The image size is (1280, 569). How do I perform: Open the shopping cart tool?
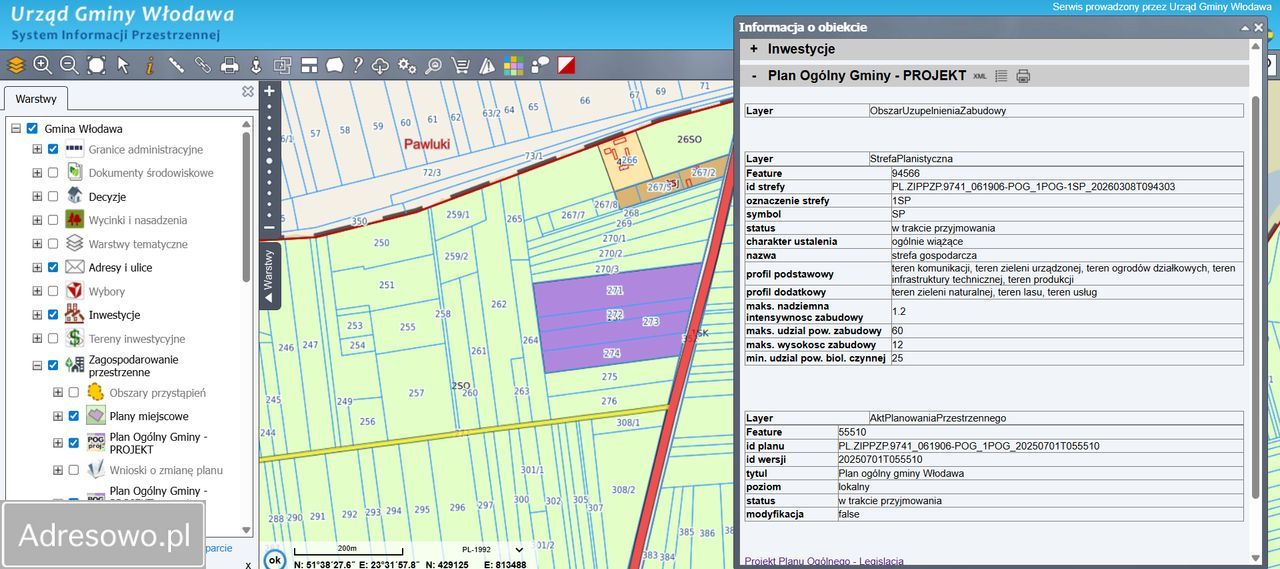pyautogui.click(x=460, y=66)
